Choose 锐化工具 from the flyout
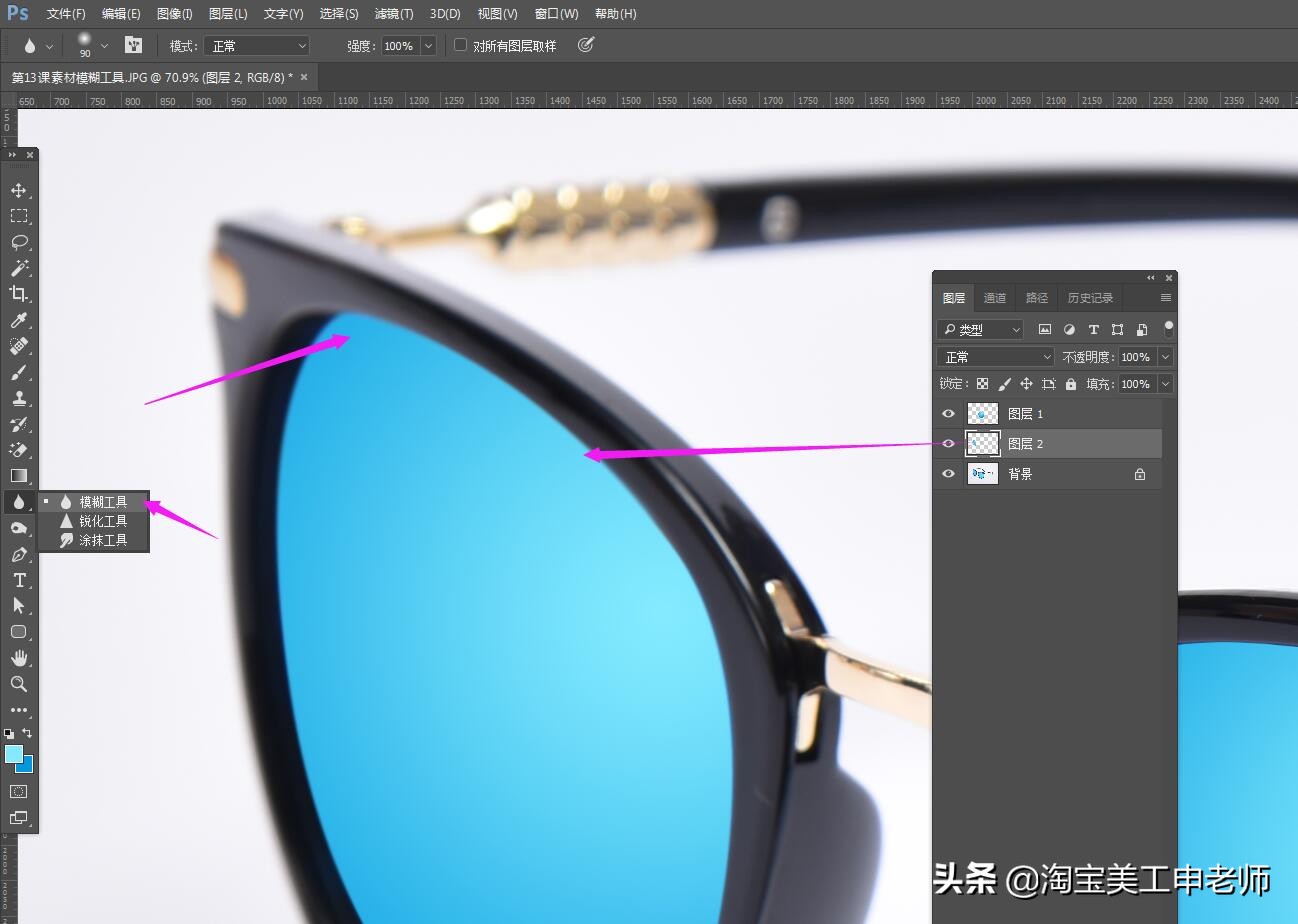1298x924 pixels. 94,521
